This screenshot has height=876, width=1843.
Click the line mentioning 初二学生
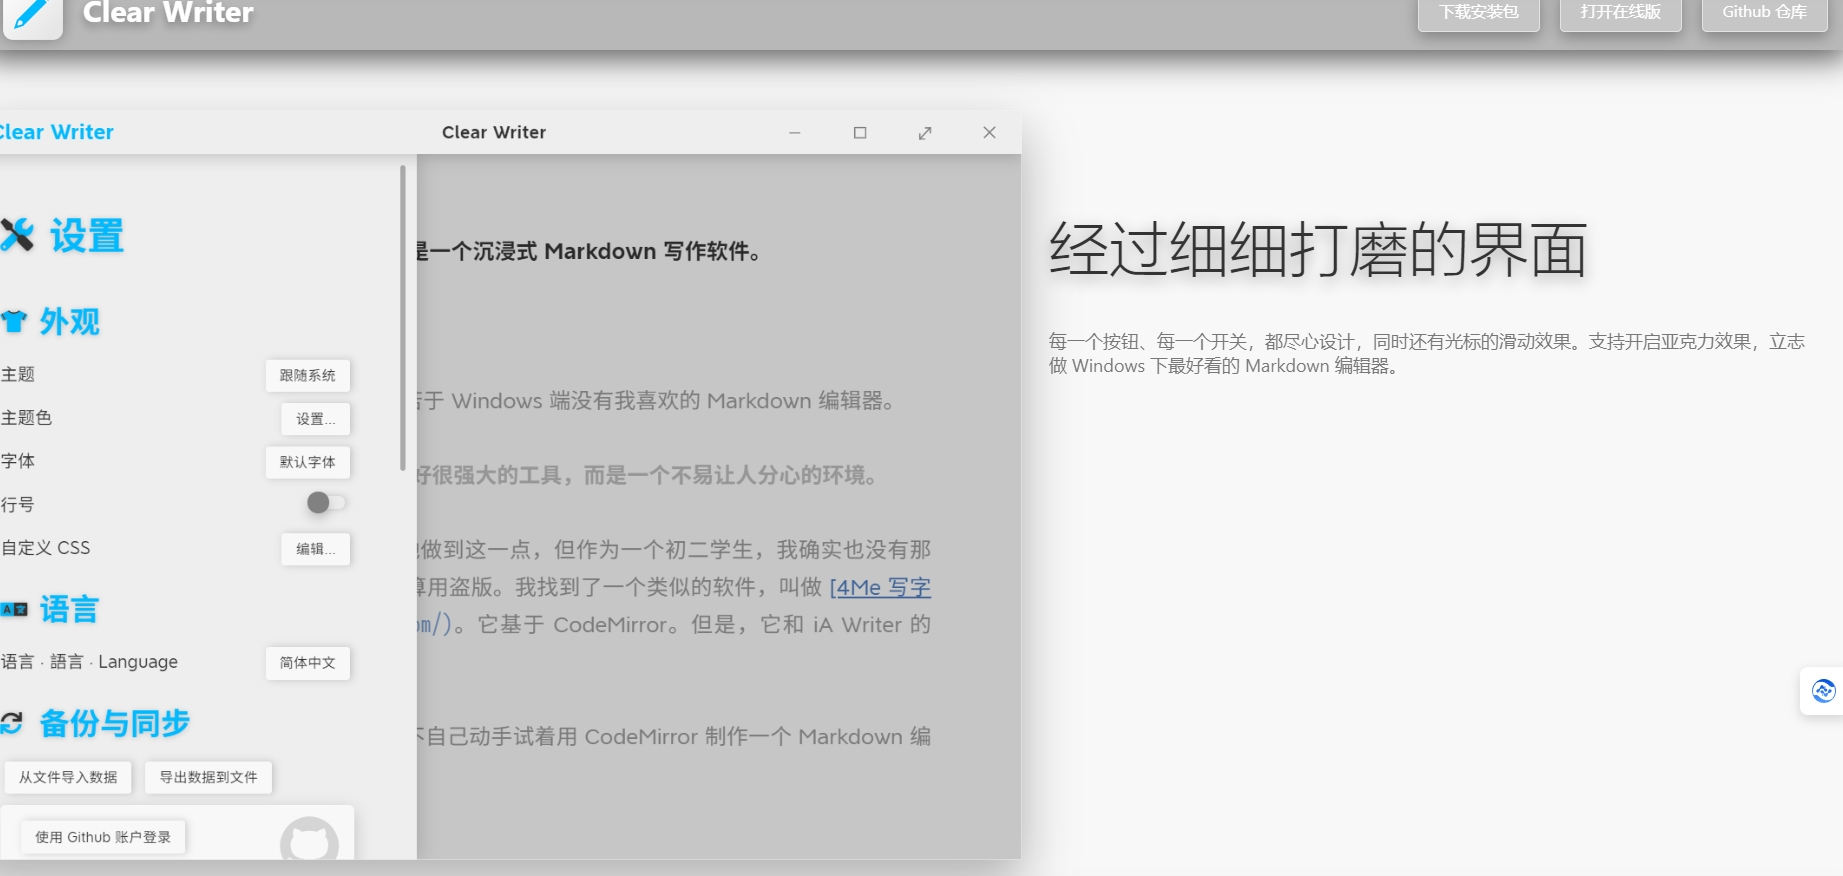click(x=675, y=550)
